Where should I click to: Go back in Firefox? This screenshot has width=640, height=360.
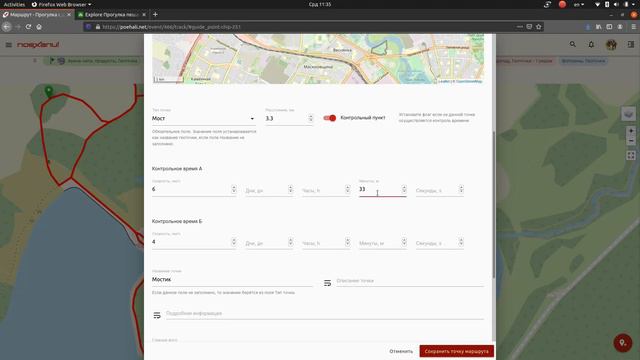click(7, 27)
